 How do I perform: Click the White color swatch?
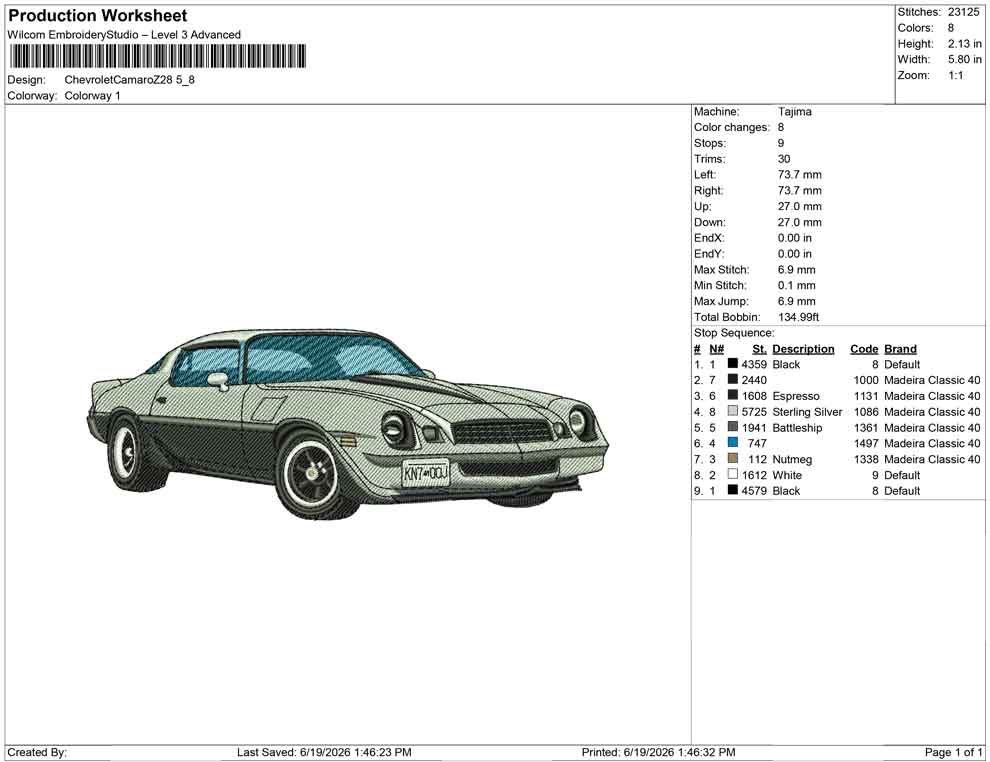click(x=732, y=474)
